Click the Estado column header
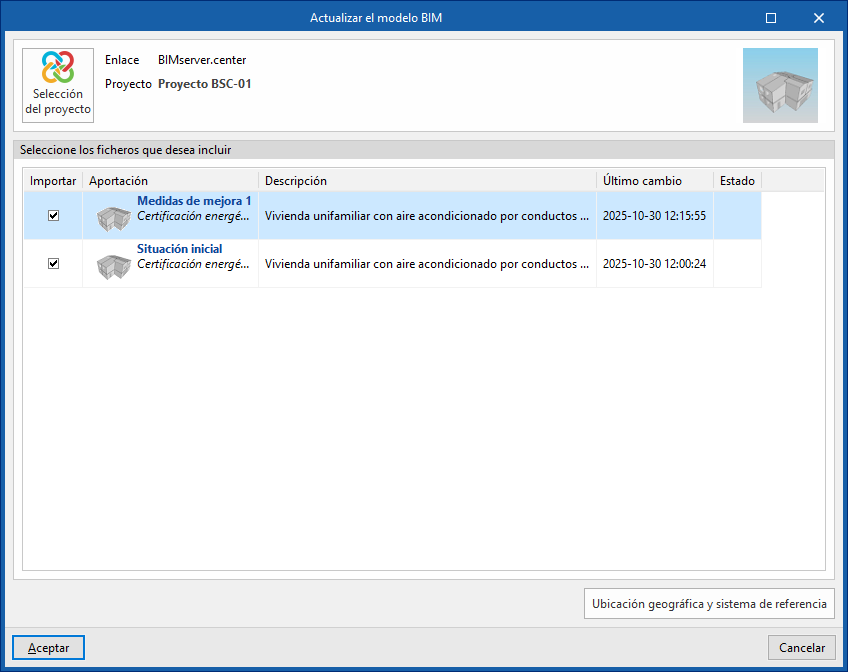The height and width of the screenshot is (672, 848). pyautogui.click(x=738, y=181)
